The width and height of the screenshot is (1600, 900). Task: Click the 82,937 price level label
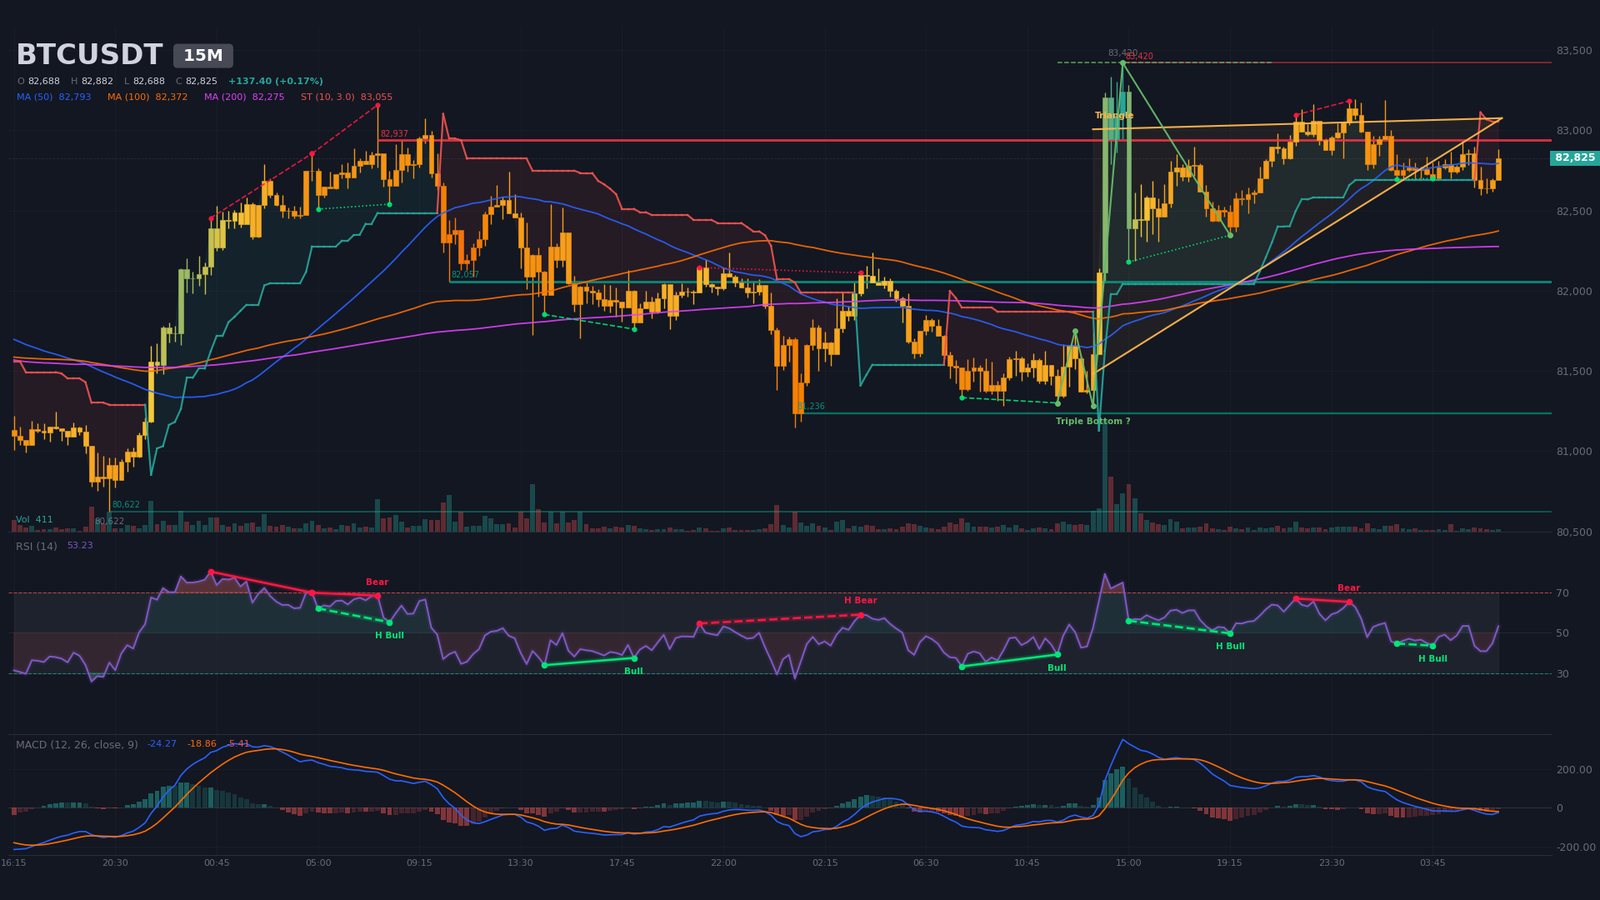394,134
